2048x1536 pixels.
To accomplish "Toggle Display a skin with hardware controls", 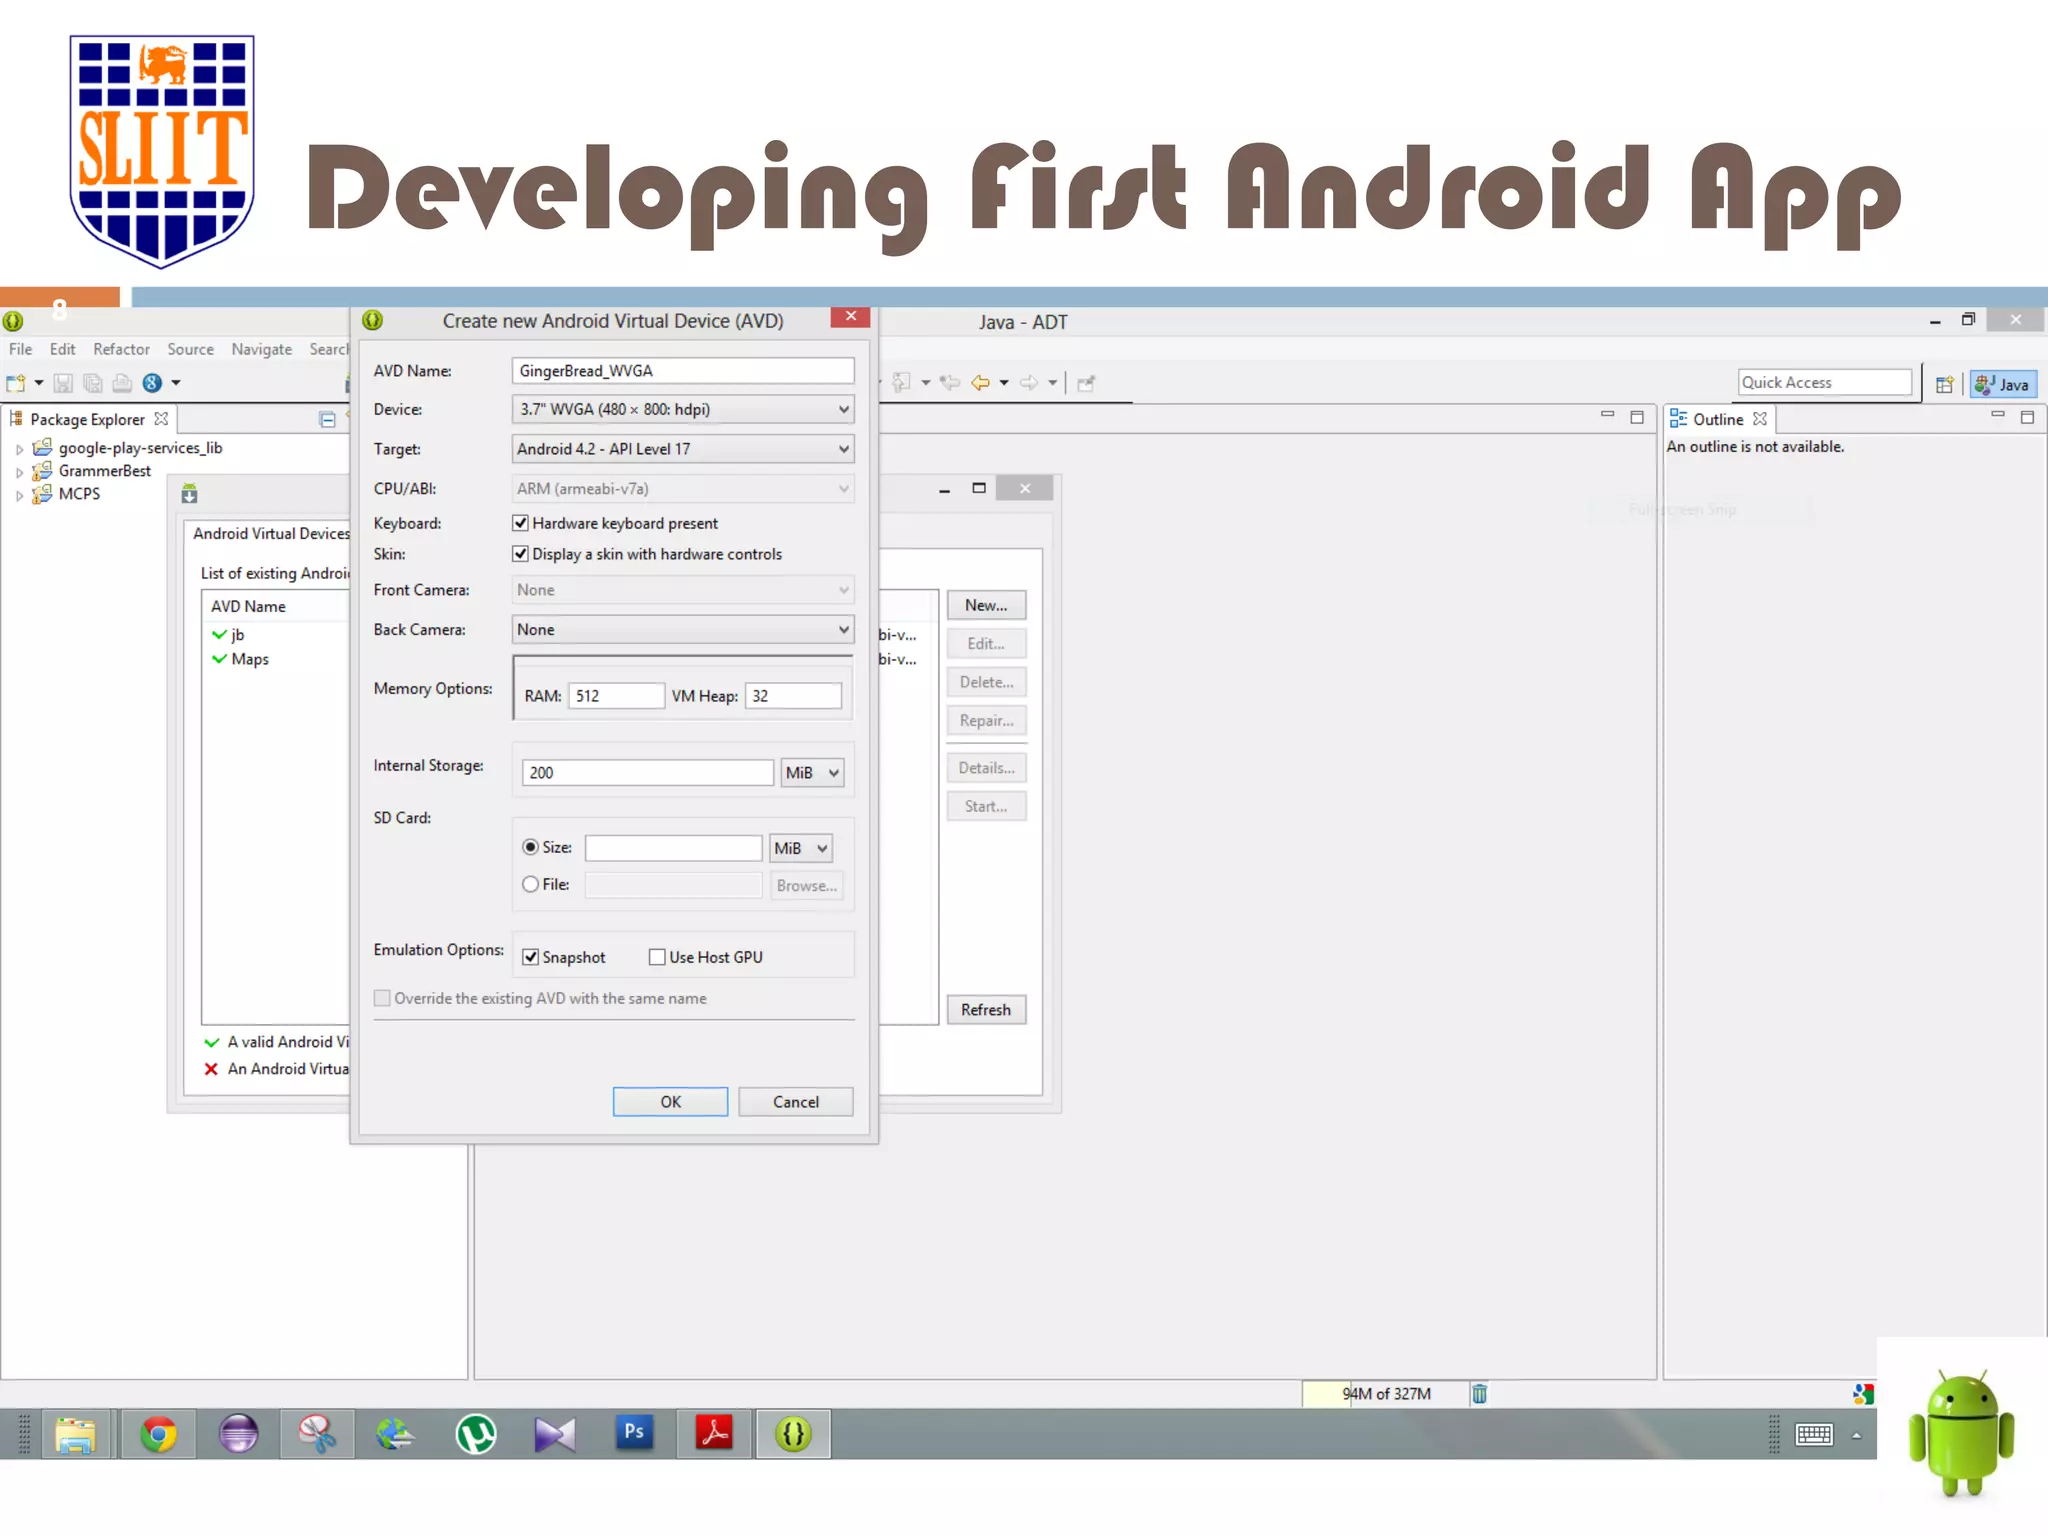I will click(520, 554).
